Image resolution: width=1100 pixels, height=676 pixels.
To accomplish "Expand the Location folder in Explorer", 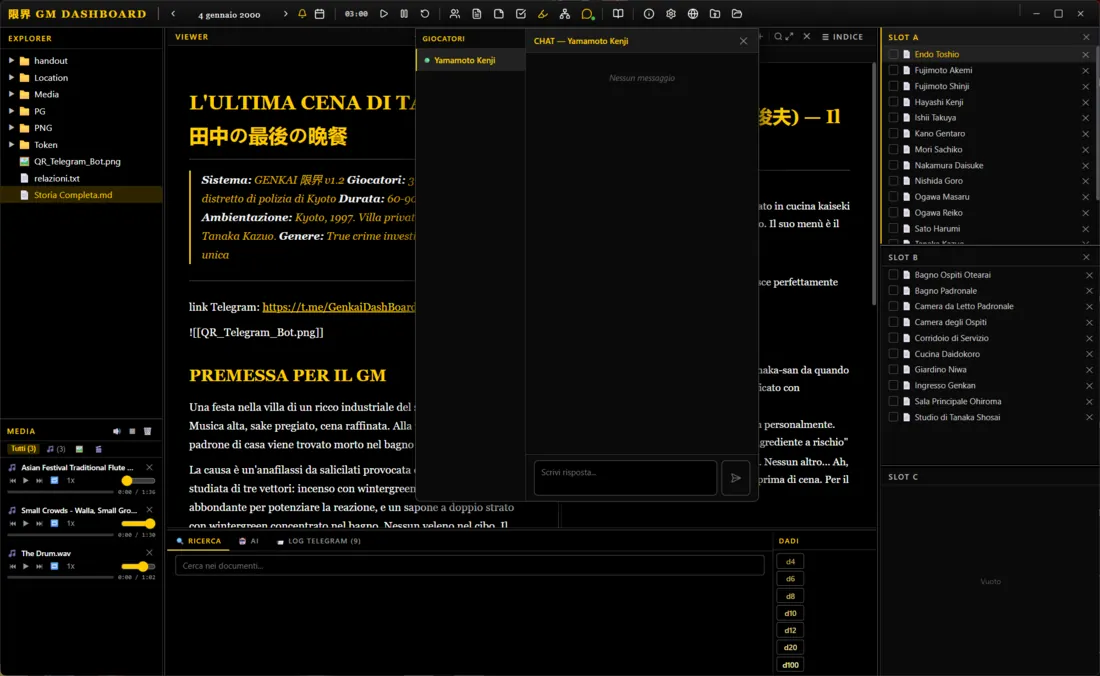I will 12,78.
